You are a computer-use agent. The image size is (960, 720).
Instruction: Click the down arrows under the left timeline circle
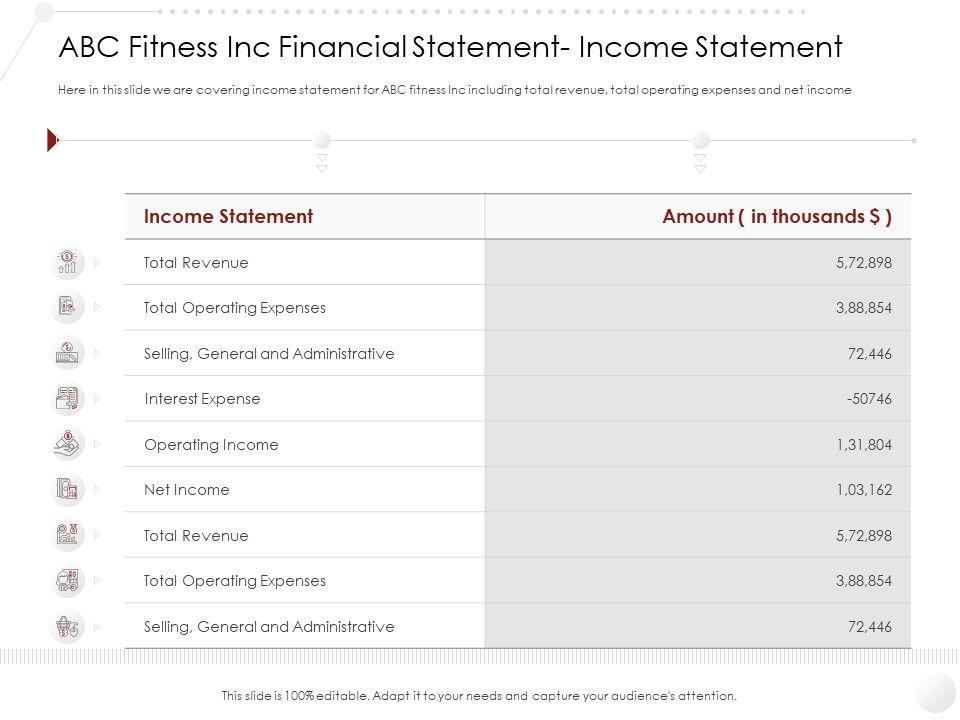[322, 163]
